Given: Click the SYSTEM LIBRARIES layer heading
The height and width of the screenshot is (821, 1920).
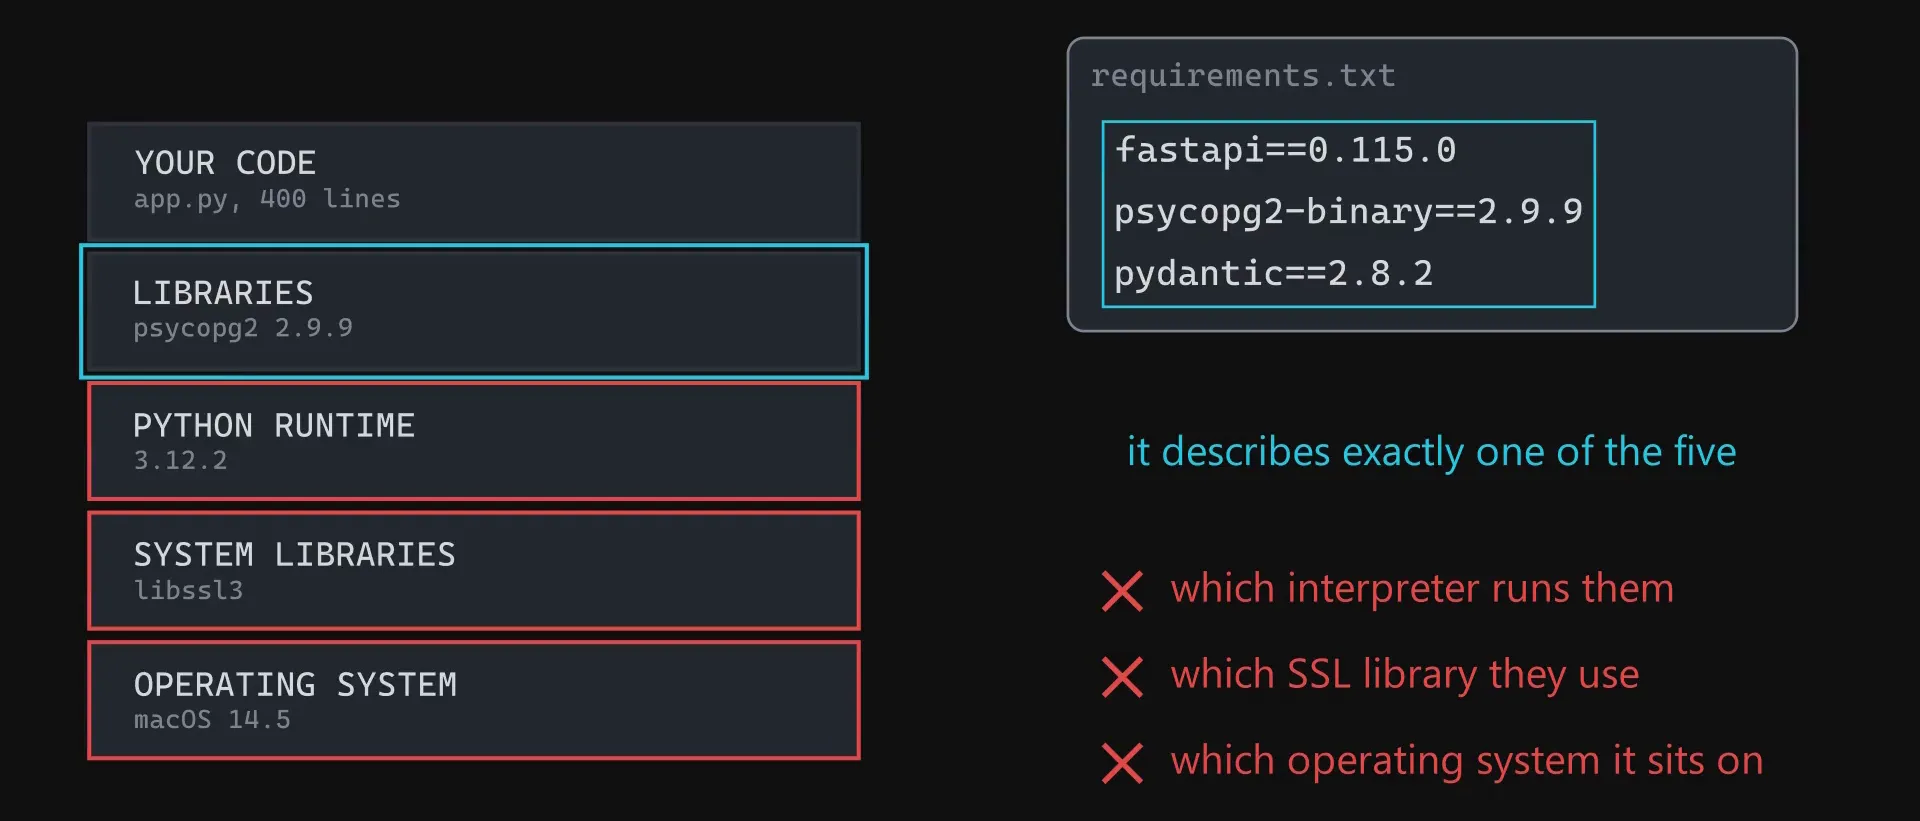Looking at the screenshot, I should pyautogui.click(x=295, y=554).
